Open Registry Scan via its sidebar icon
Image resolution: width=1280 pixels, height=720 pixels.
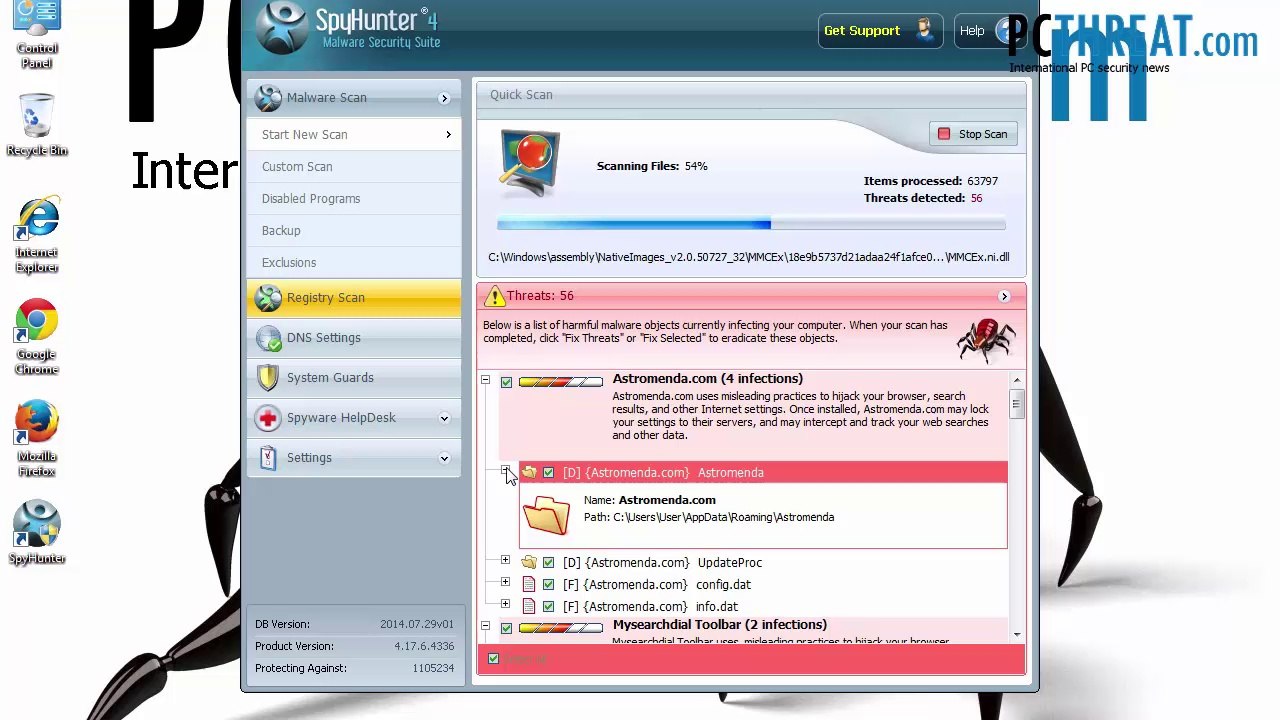coord(268,298)
